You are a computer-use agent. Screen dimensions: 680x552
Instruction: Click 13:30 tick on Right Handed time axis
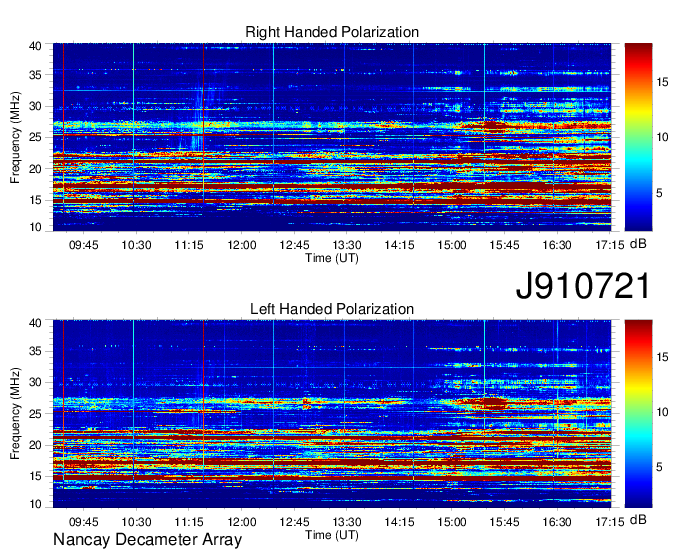[x=347, y=245]
